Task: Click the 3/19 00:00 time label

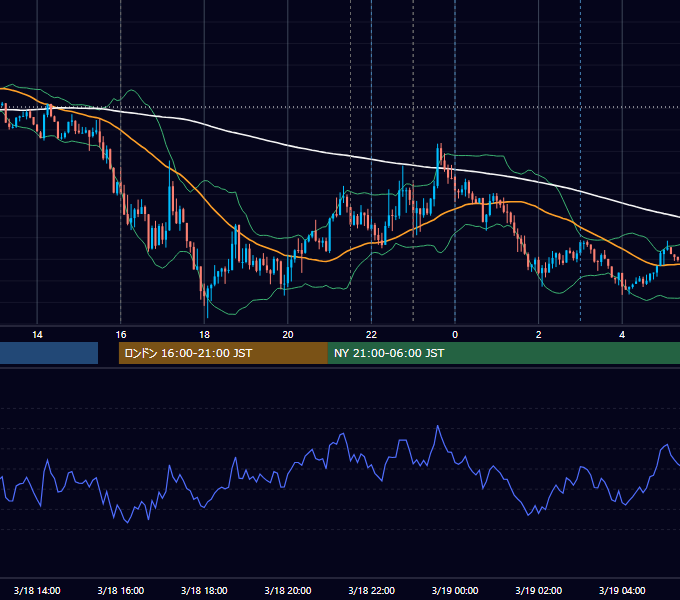Action: click(455, 590)
